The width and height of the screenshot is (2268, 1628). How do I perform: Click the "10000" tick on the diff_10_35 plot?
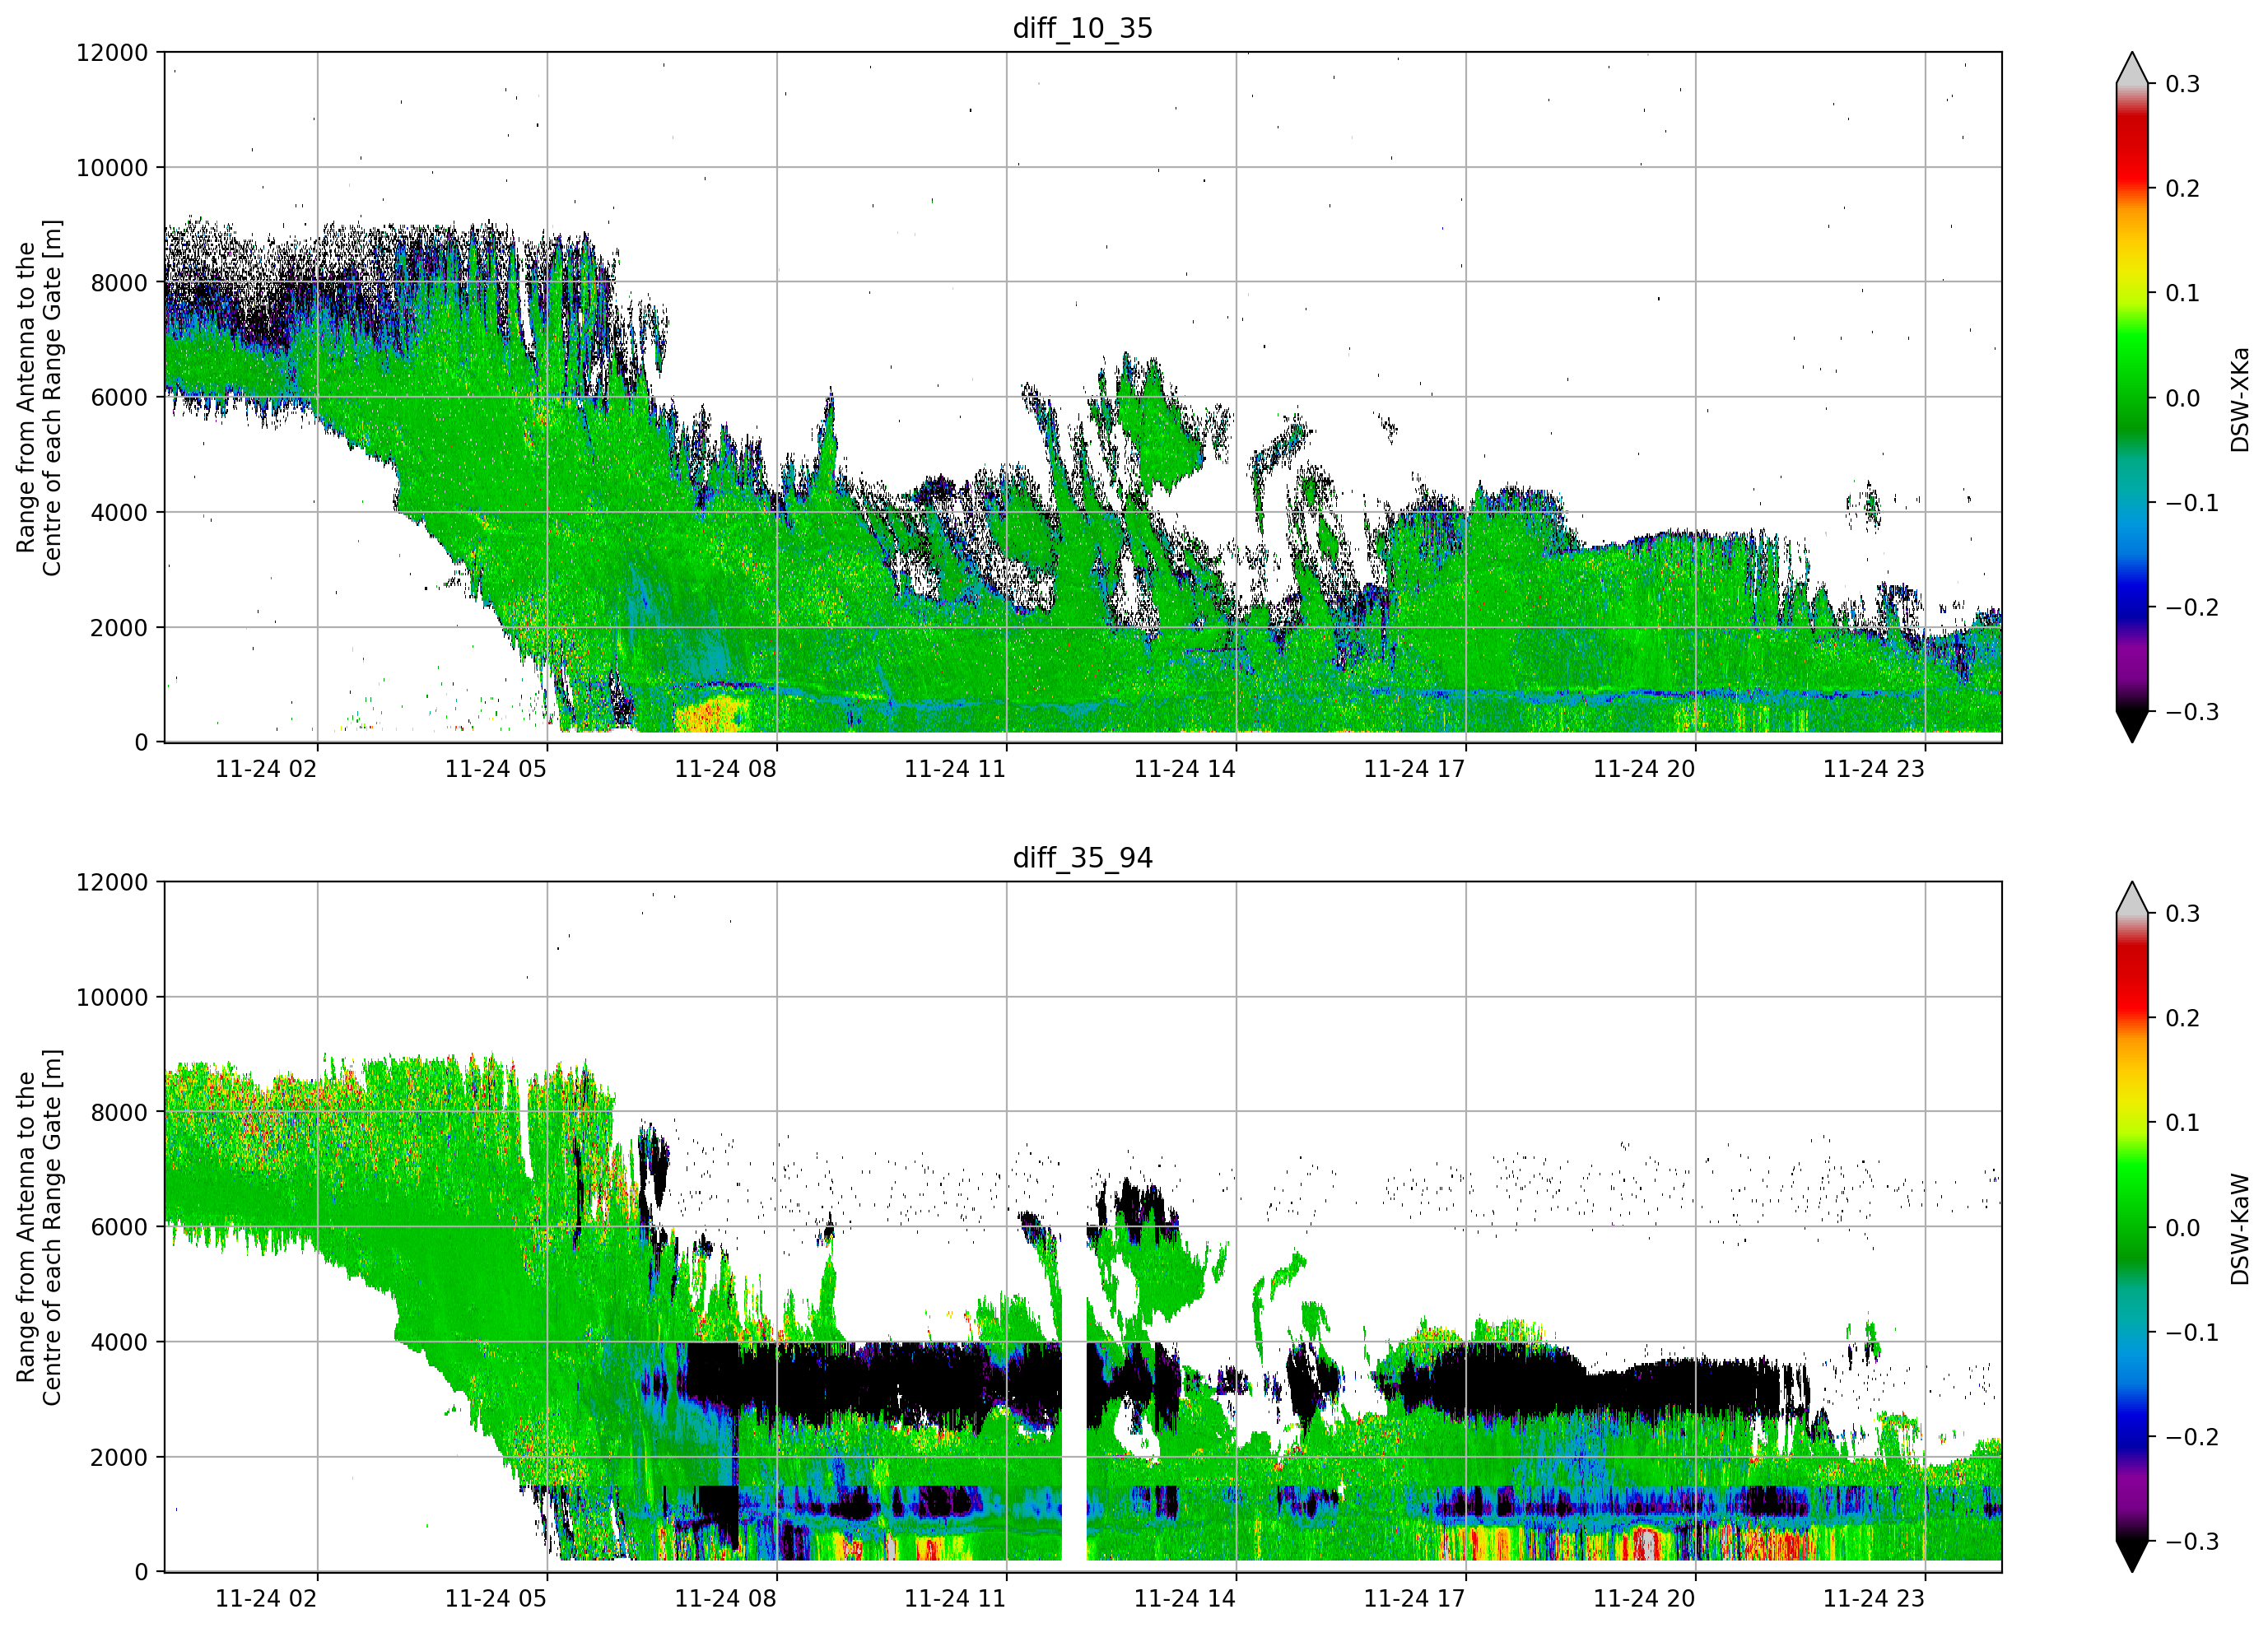pos(112,168)
